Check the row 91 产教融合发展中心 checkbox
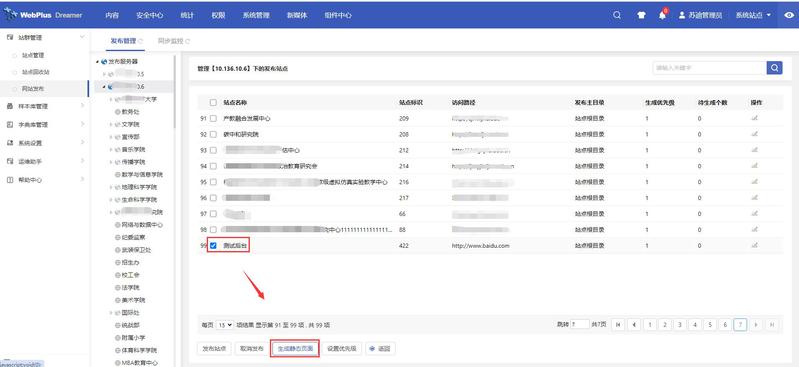 [x=213, y=118]
